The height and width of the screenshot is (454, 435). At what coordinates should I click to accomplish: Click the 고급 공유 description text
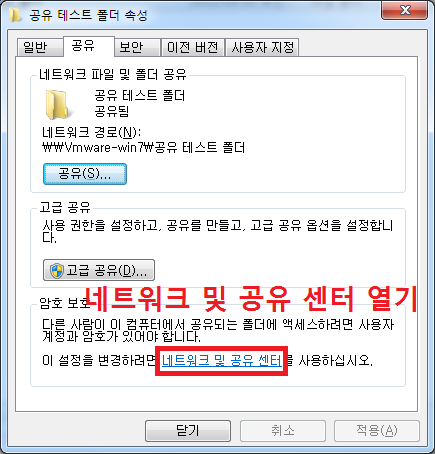point(218,231)
